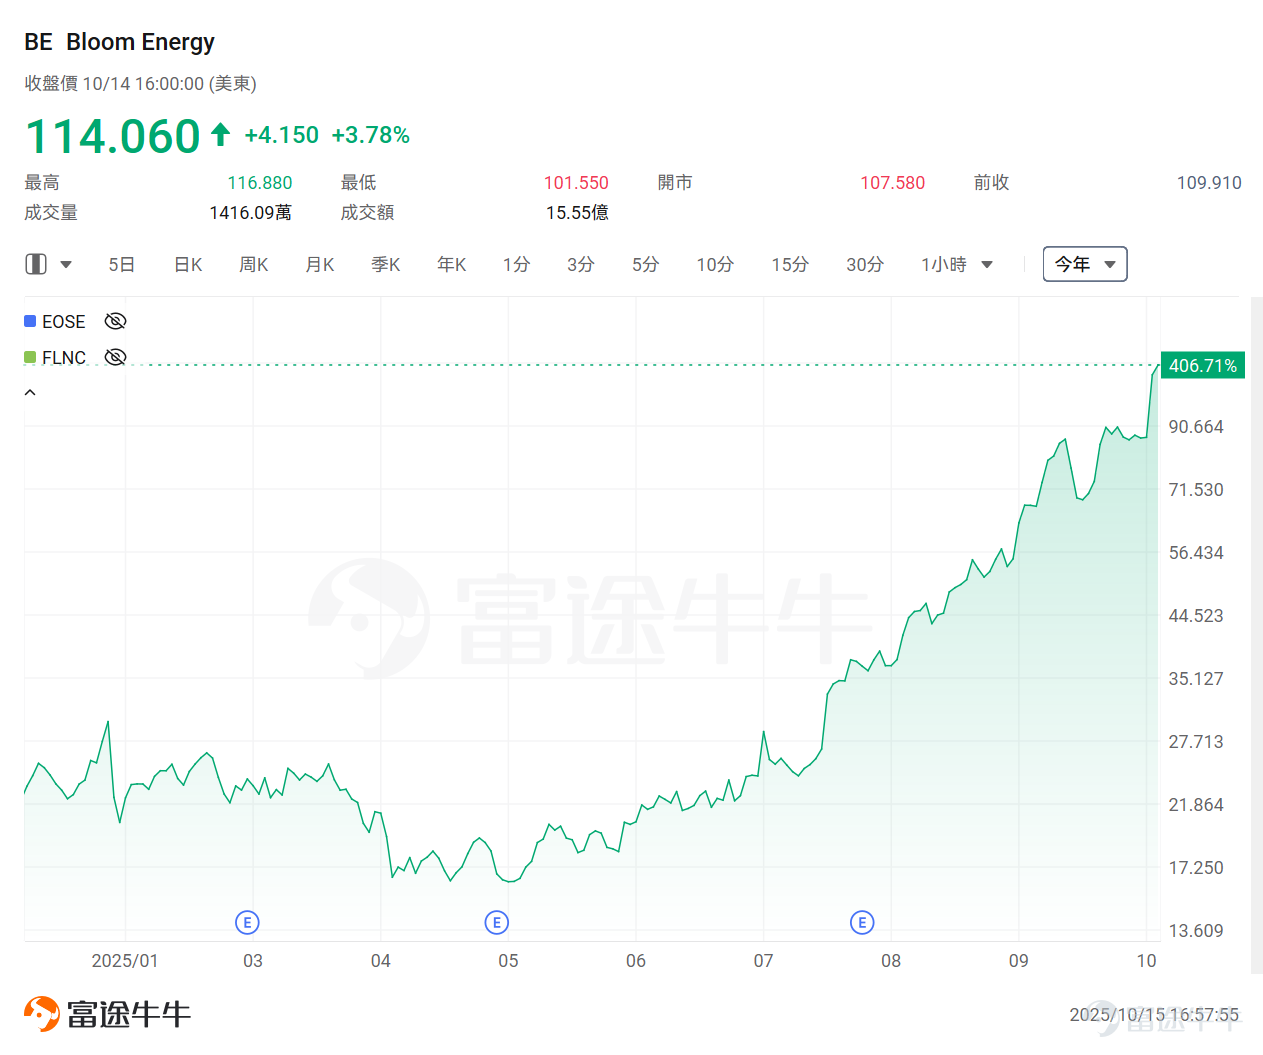The image size is (1263, 1055).
Task: Select the 1分 interval
Action: (516, 264)
